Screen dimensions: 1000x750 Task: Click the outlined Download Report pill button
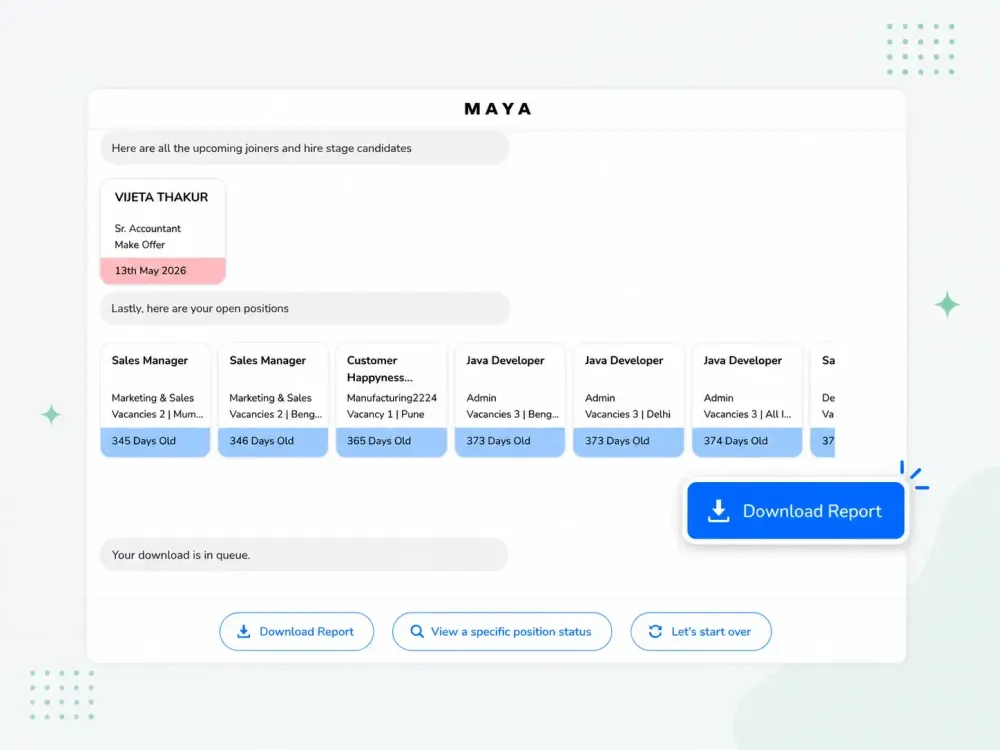[x=297, y=631]
